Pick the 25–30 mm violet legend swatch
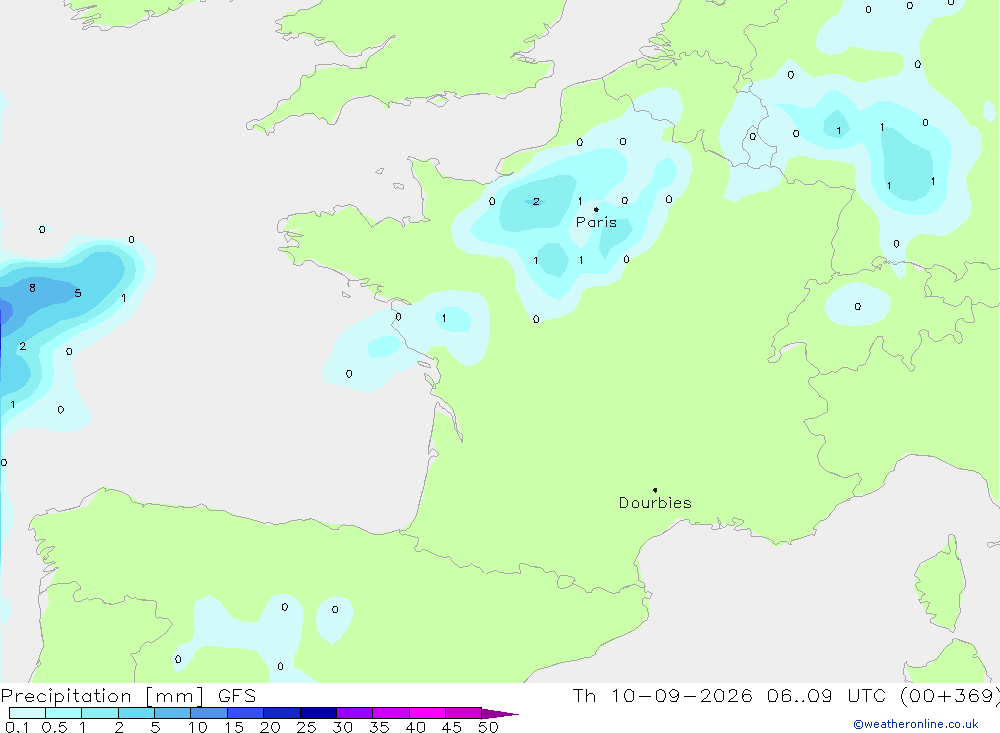The image size is (1000, 733). point(355,713)
